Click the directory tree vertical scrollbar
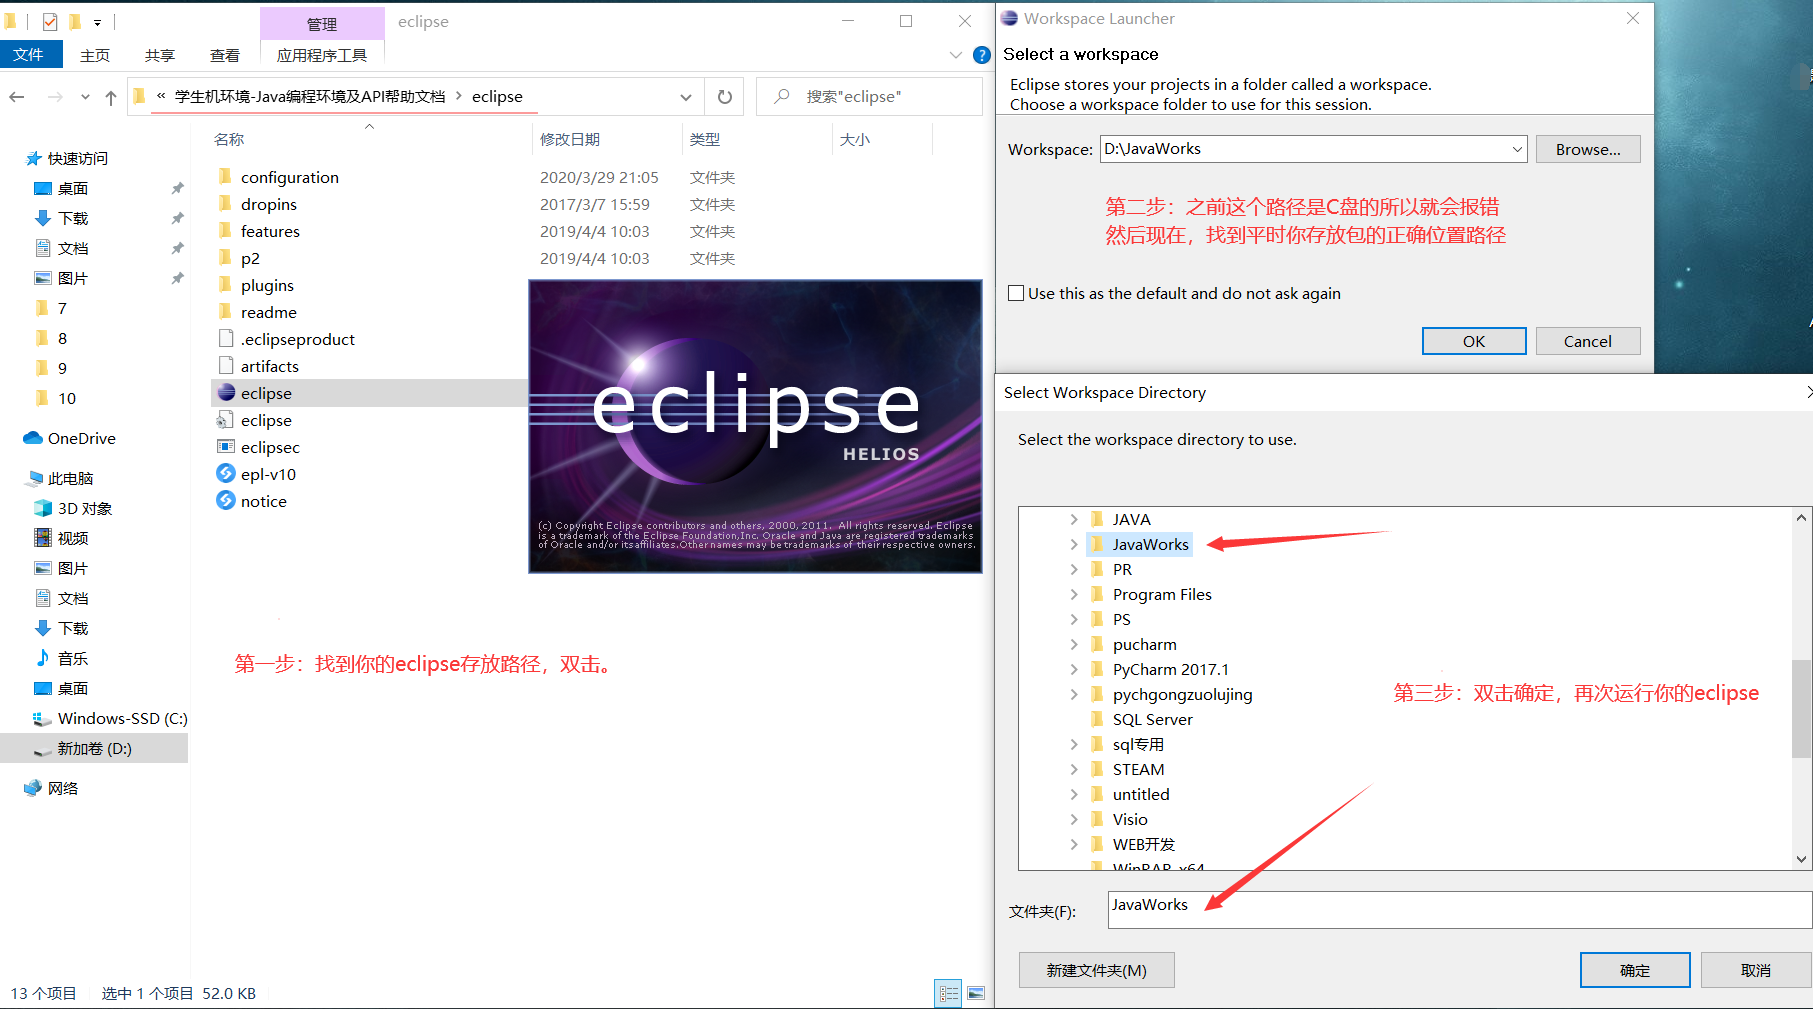This screenshot has height=1009, width=1813. (x=1801, y=708)
